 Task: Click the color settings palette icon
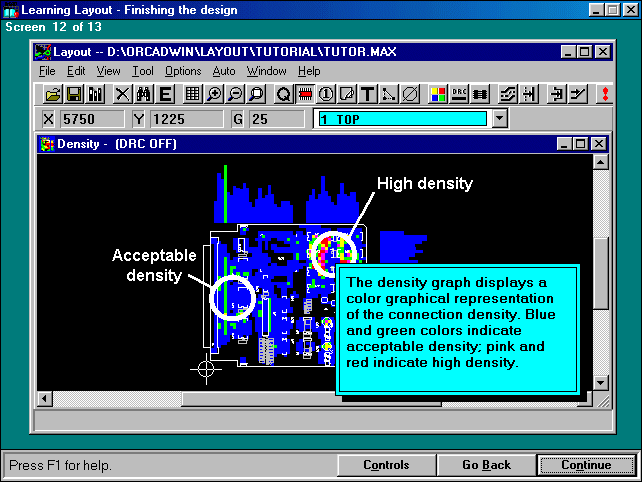point(438,94)
